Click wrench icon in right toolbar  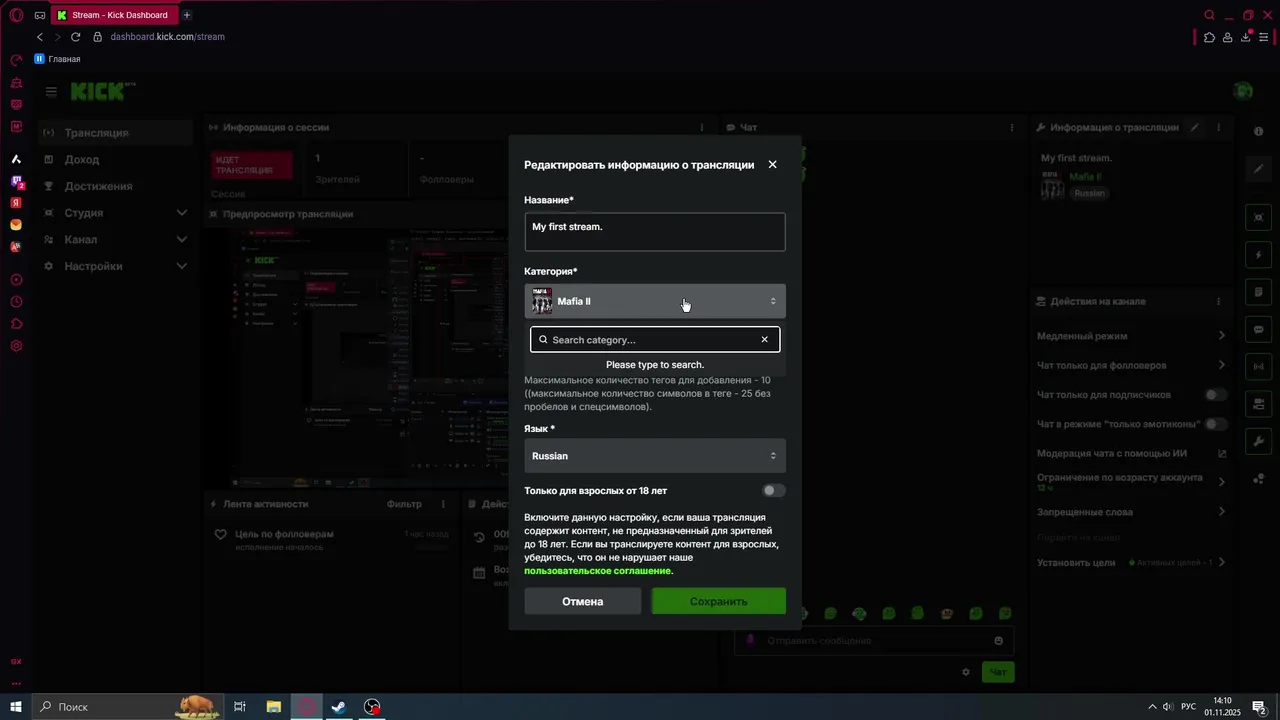pyautogui.click(x=1259, y=441)
